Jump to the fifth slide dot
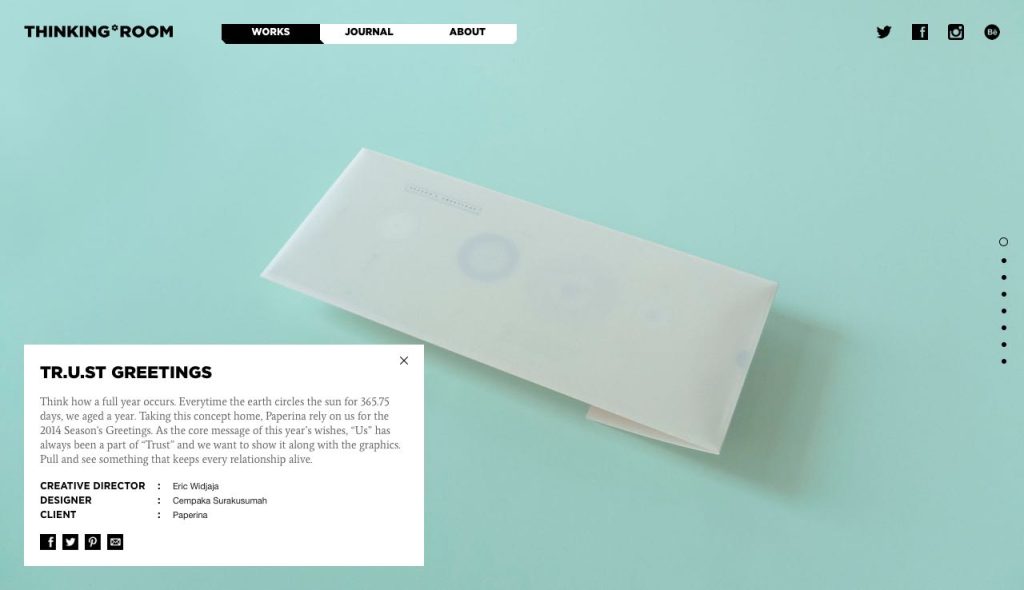This screenshot has width=1024, height=590. coord(1004,311)
